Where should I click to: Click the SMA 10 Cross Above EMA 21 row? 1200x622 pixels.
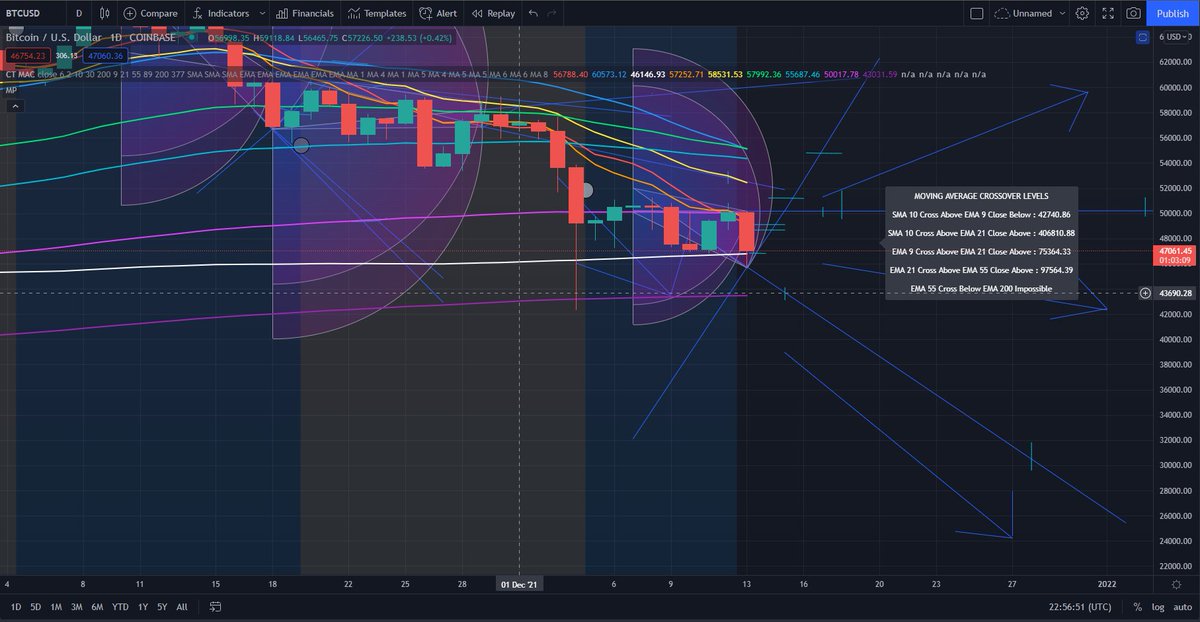click(x=981, y=233)
